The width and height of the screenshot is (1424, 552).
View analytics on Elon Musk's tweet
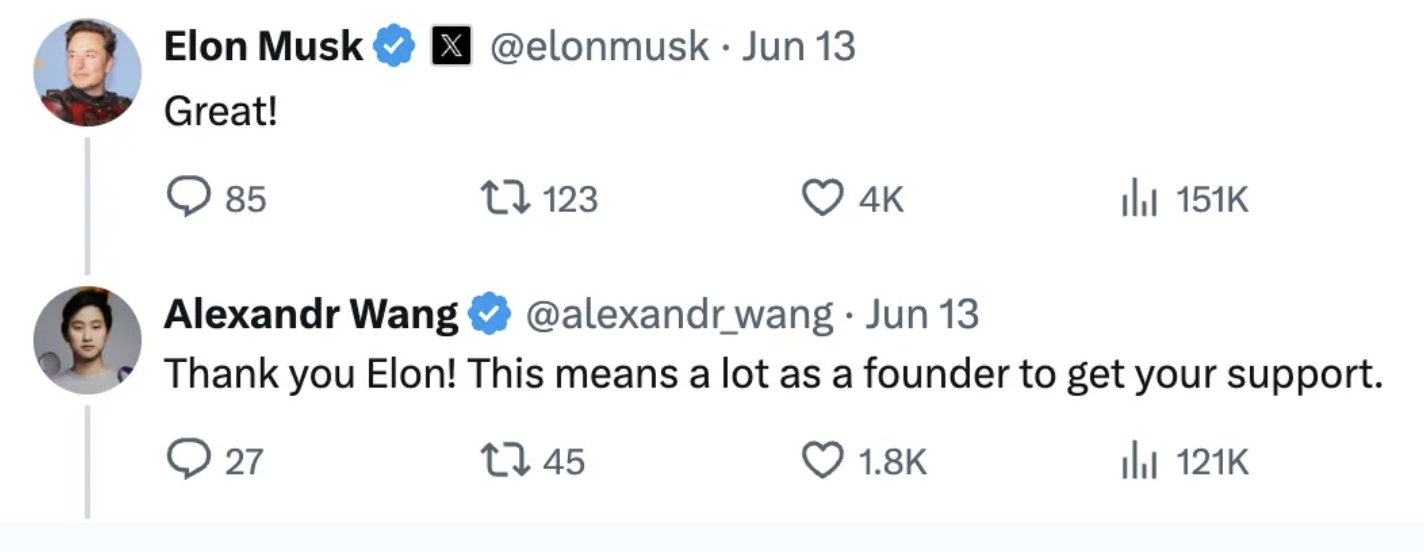click(x=1138, y=200)
